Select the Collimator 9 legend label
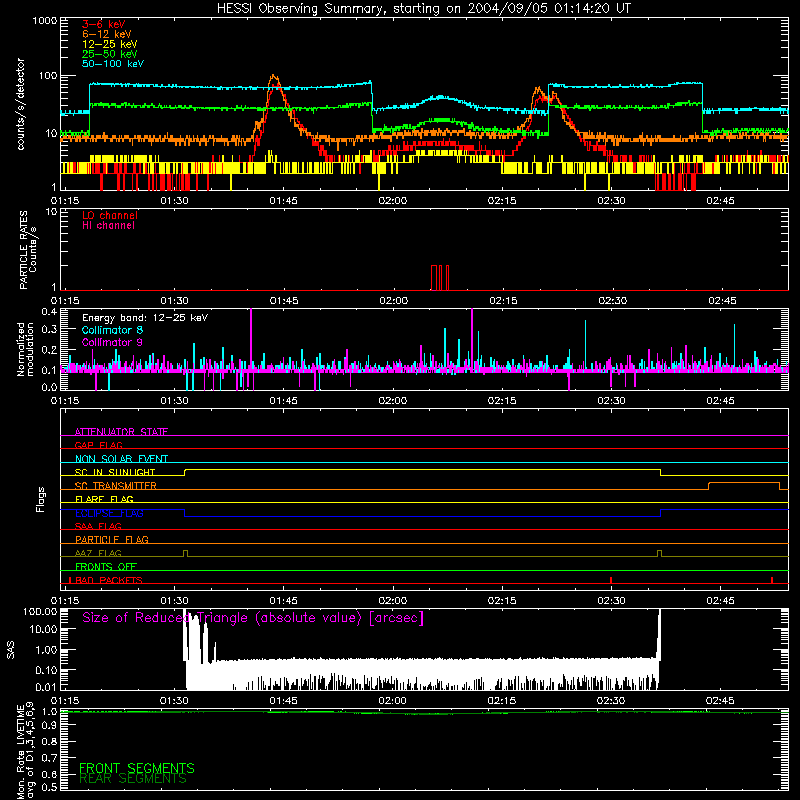The image size is (800, 800). (x=112, y=342)
